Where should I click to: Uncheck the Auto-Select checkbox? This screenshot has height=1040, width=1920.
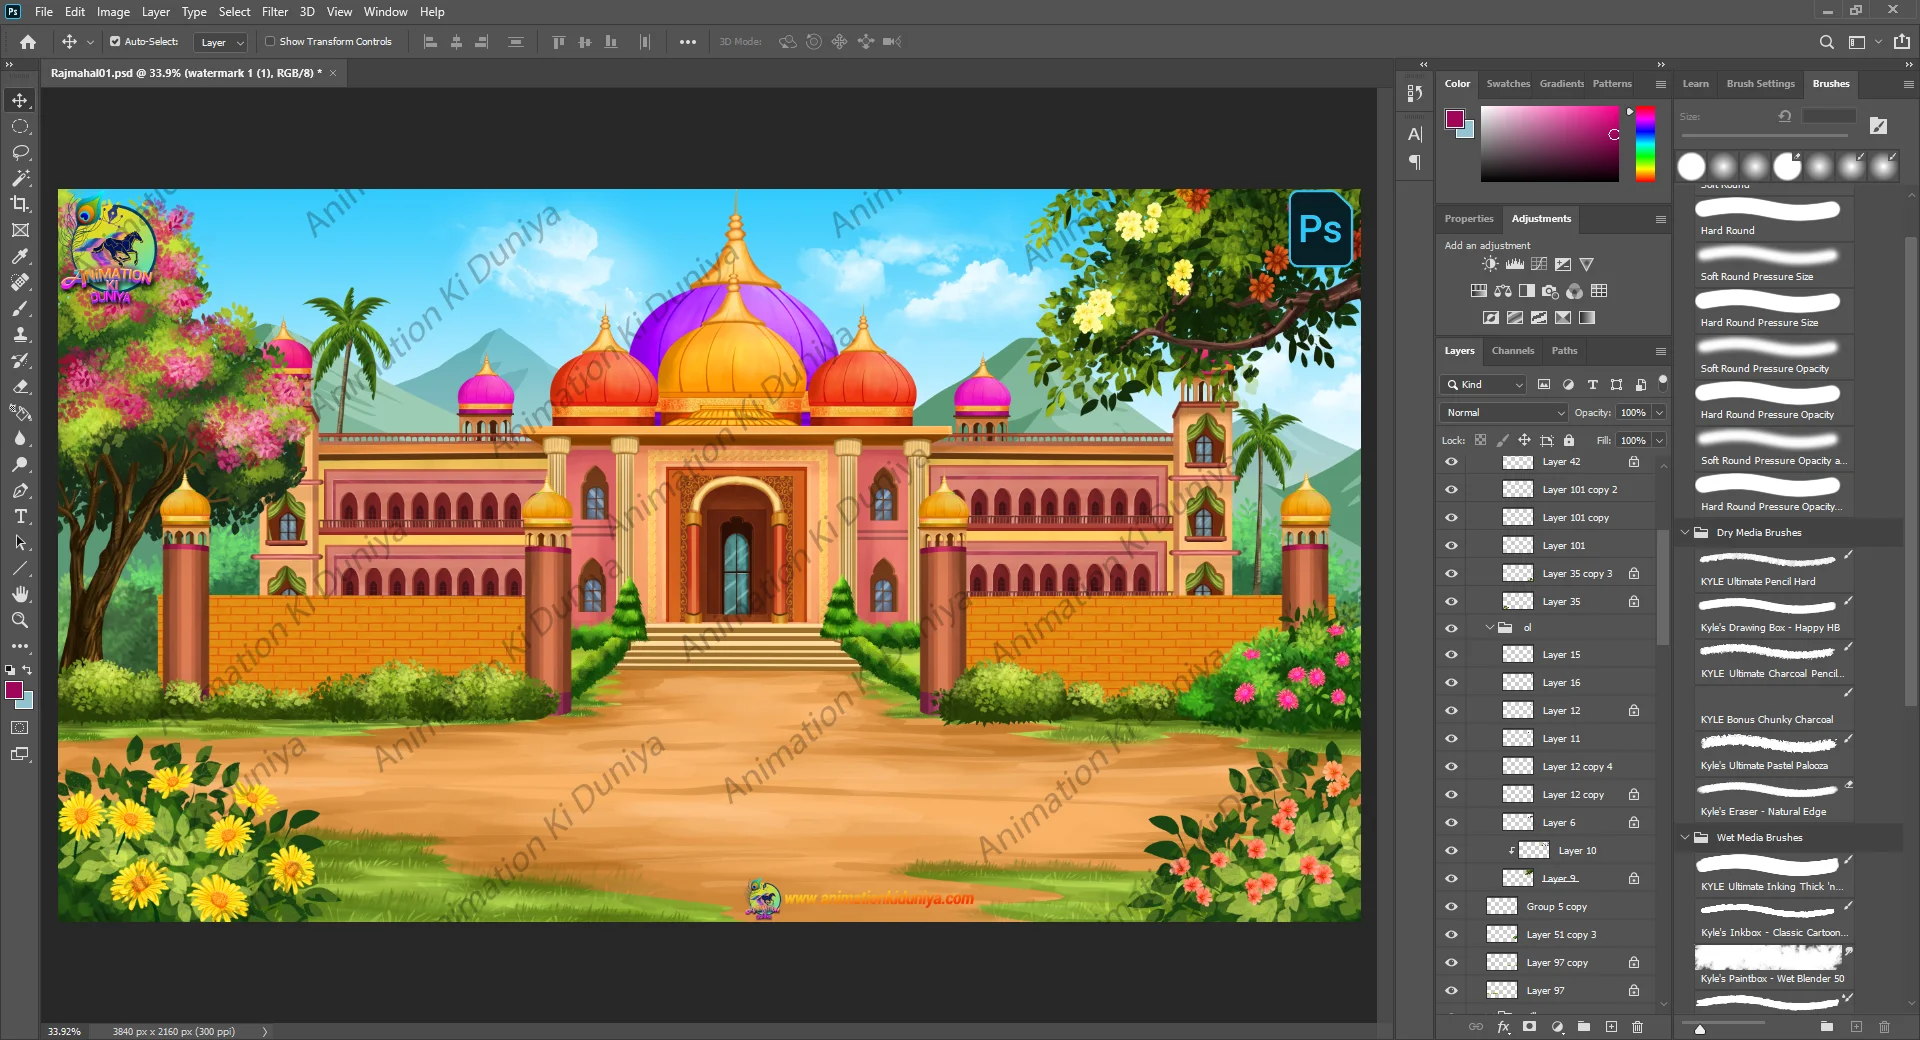[115, 42]
